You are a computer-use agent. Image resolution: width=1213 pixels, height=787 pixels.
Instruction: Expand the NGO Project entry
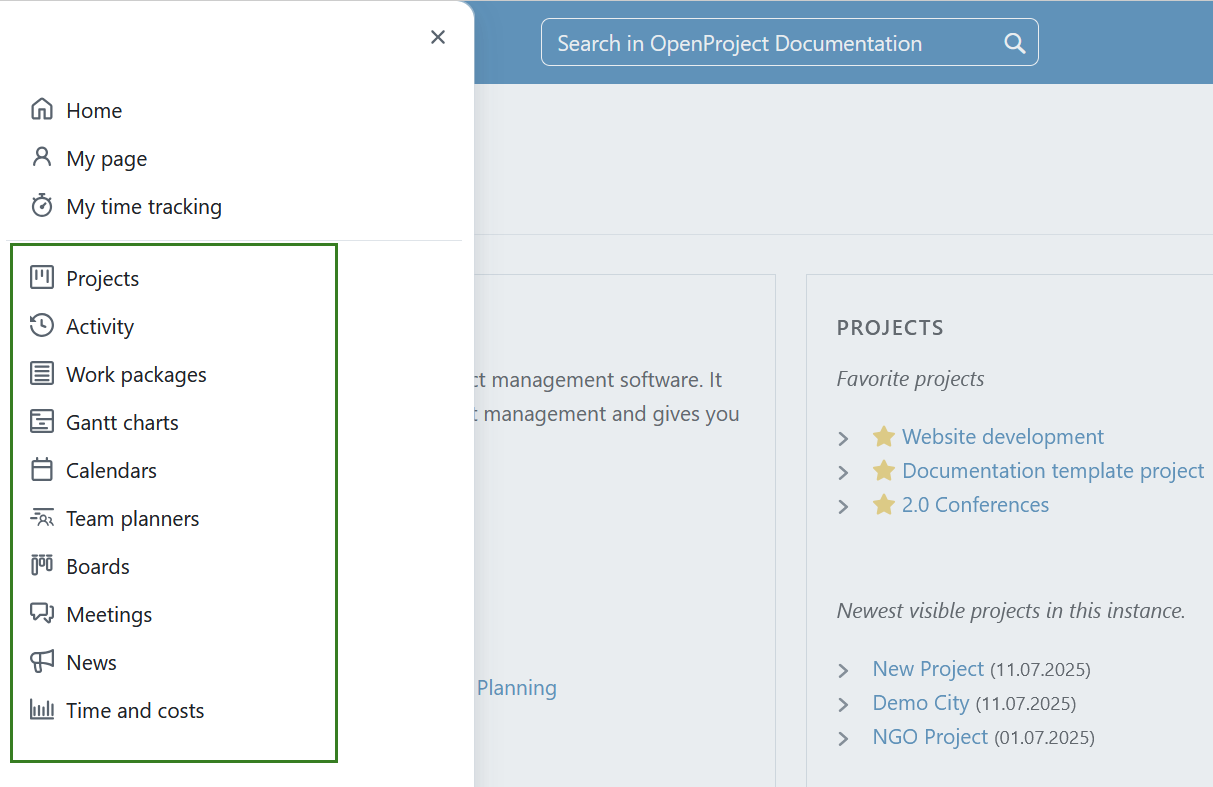point(843,737)
